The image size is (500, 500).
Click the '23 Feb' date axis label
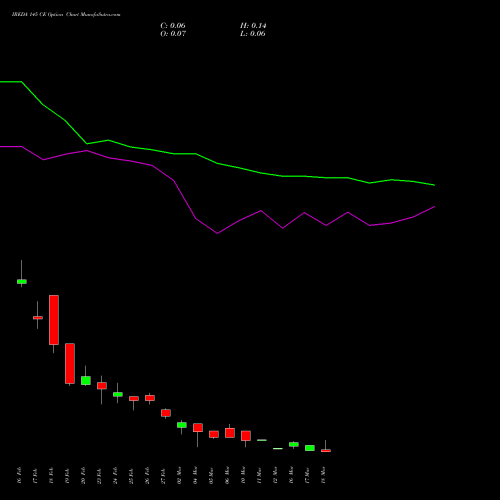pos(99,475)
